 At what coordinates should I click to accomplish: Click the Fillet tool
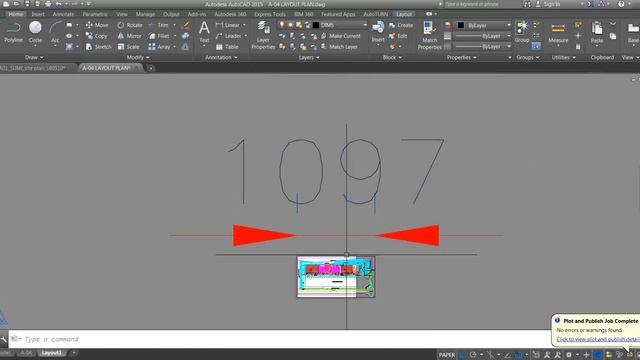tap(159, 36)
